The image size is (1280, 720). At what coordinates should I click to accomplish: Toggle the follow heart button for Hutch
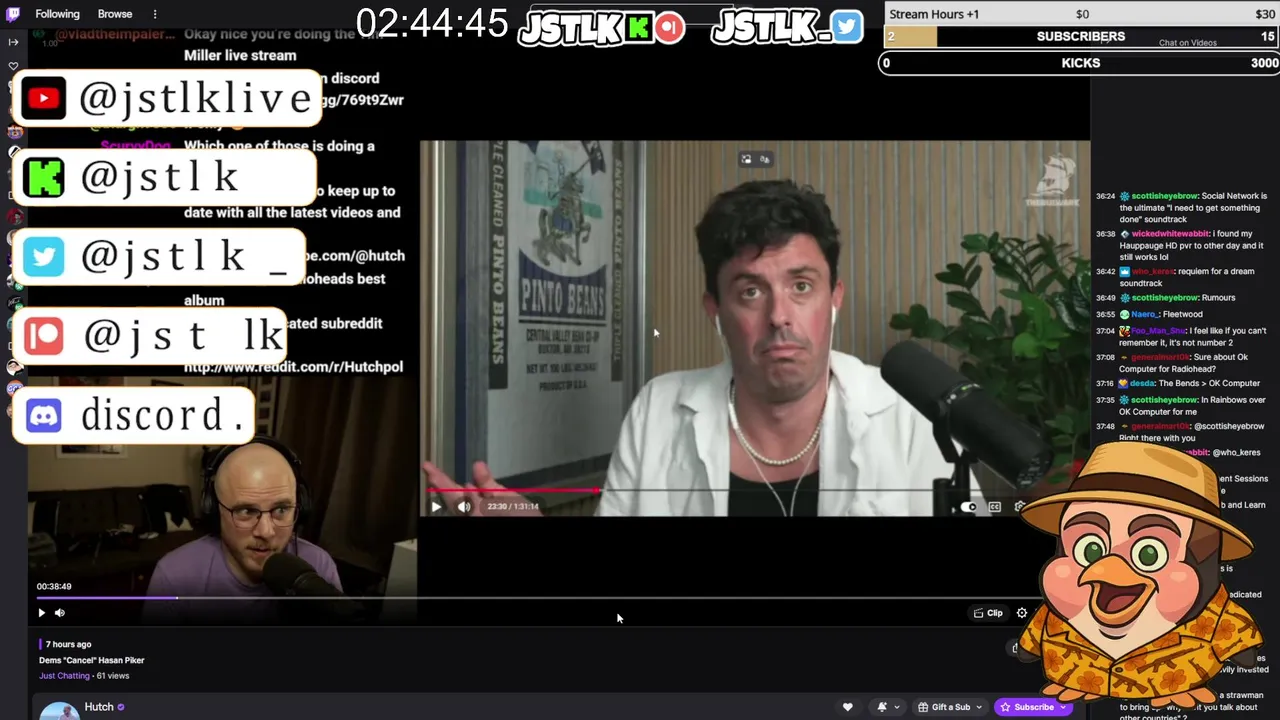pos(847,707)
